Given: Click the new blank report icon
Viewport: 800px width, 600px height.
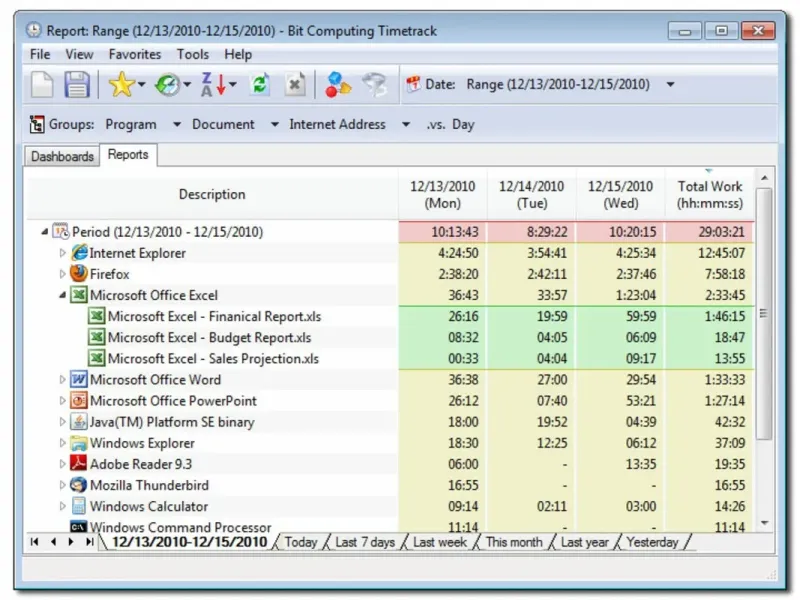Looking at the screenshot, I should [x=42, y=85].
